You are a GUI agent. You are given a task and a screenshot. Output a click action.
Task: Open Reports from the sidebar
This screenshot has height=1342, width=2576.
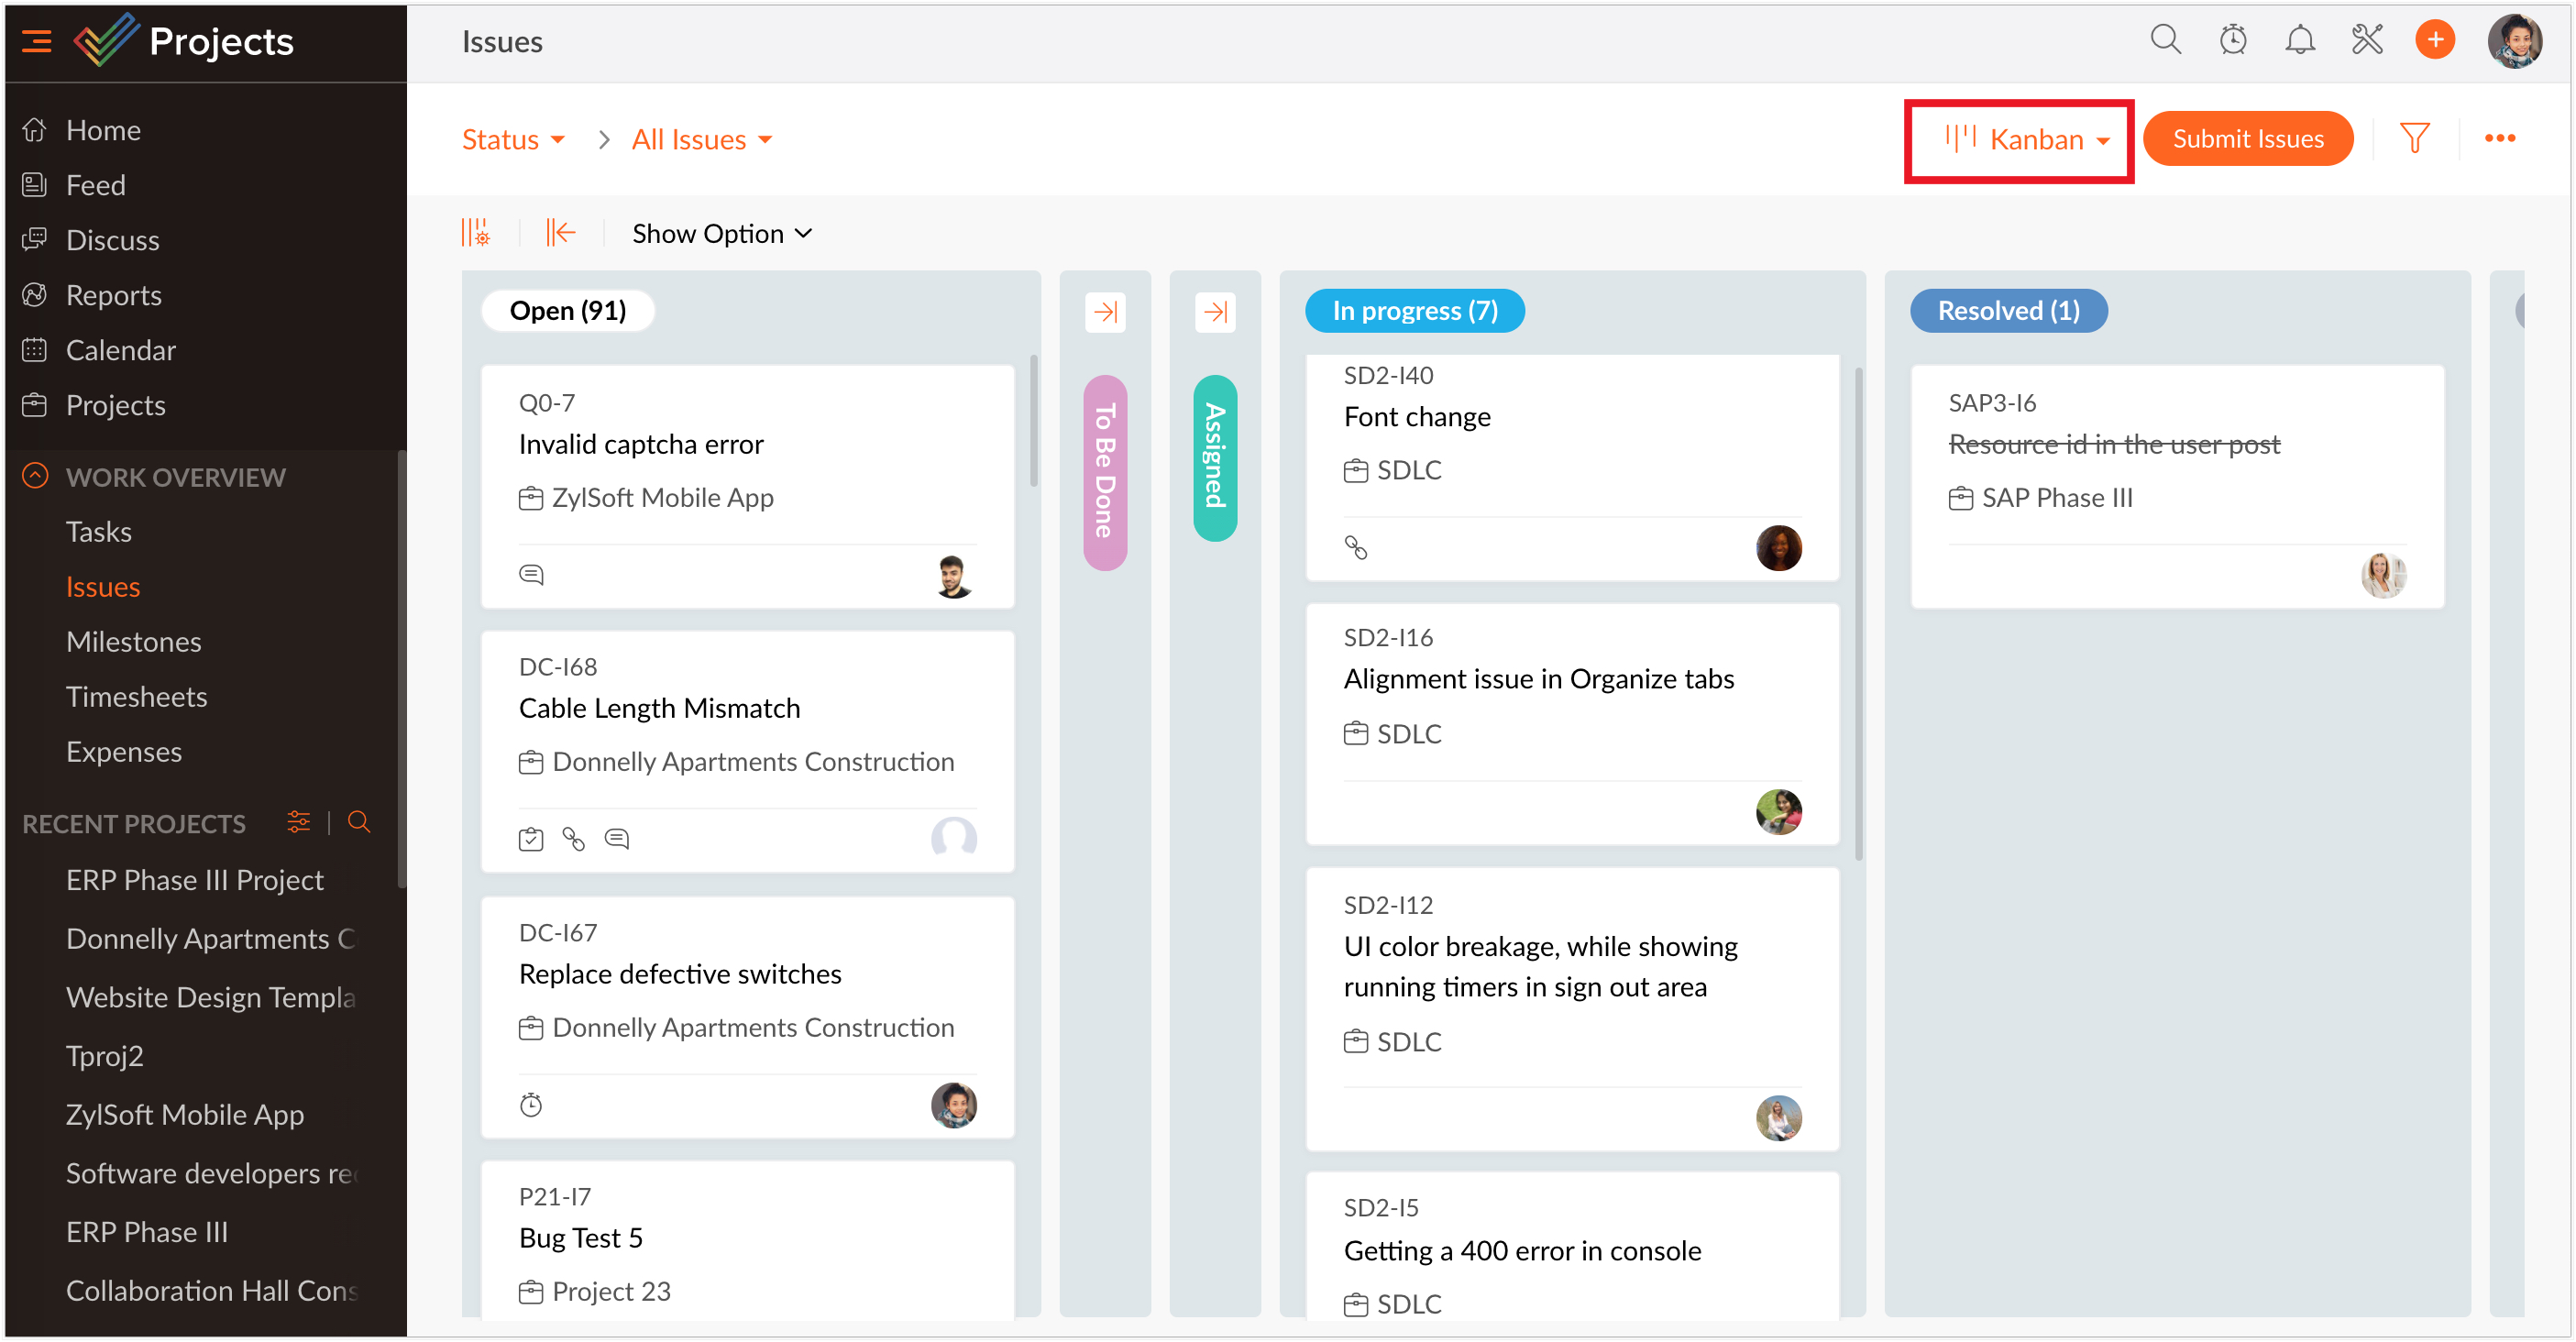point(113,295)
